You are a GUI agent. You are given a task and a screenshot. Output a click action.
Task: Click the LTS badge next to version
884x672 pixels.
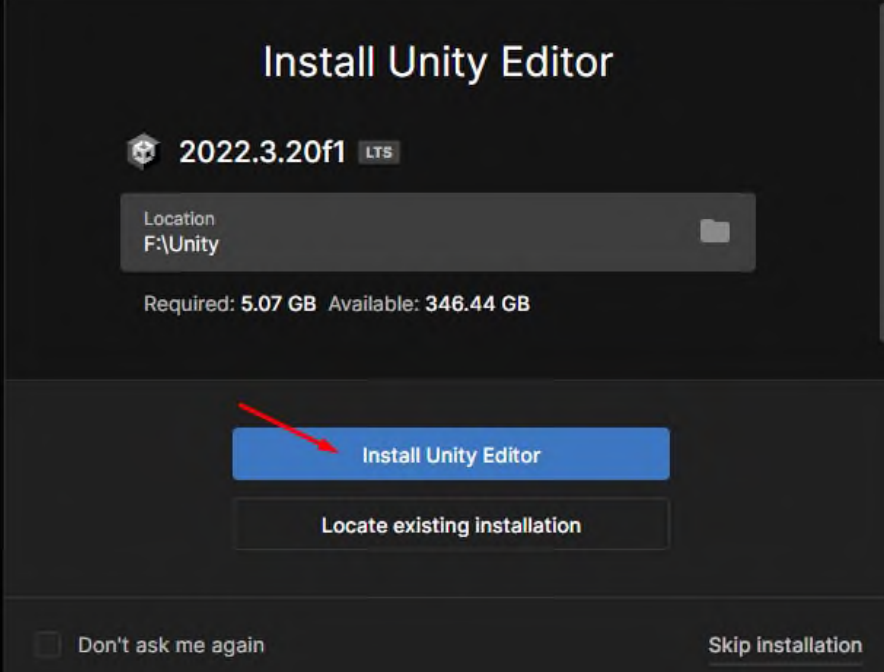tap(379, 152)
